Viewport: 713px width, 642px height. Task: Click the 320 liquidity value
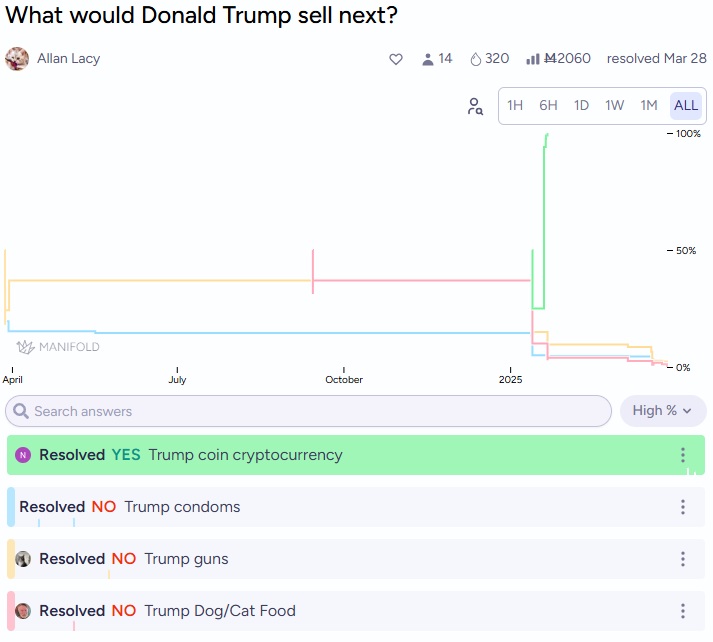pos(497,59)
